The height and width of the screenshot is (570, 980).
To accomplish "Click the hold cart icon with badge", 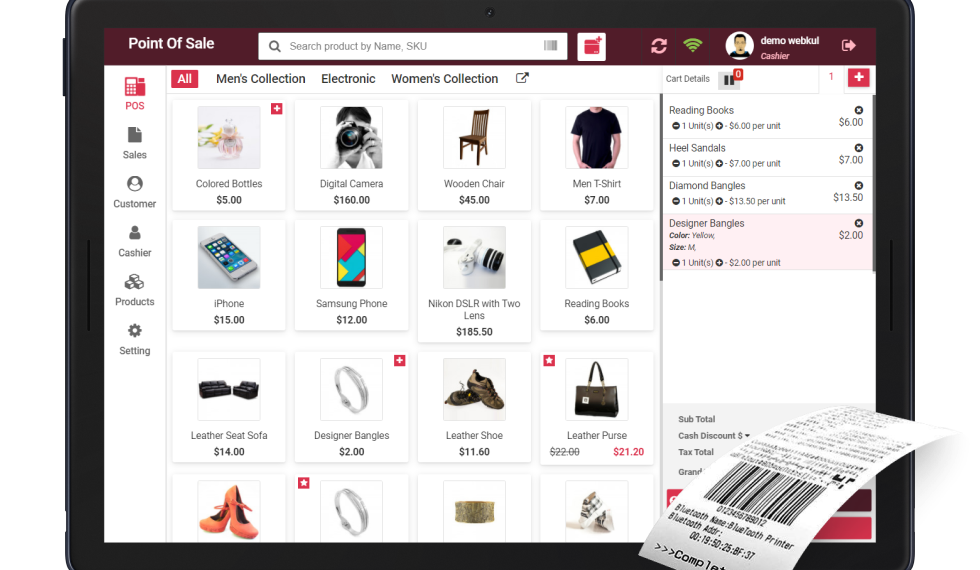I will (731, 78).
